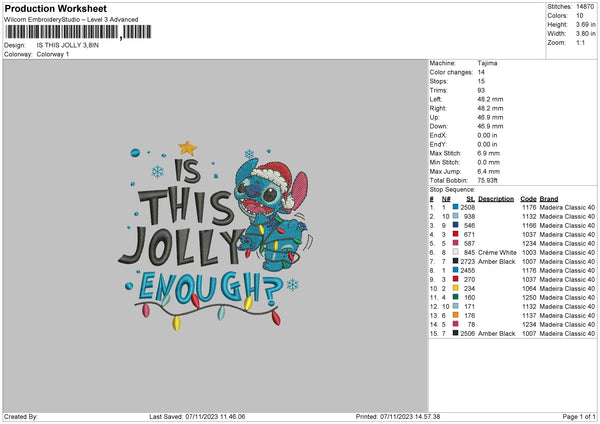Click the red swatch in stop row 9
Image resolution: width=600 pixels, height=424 pixels.
[455, 279]
